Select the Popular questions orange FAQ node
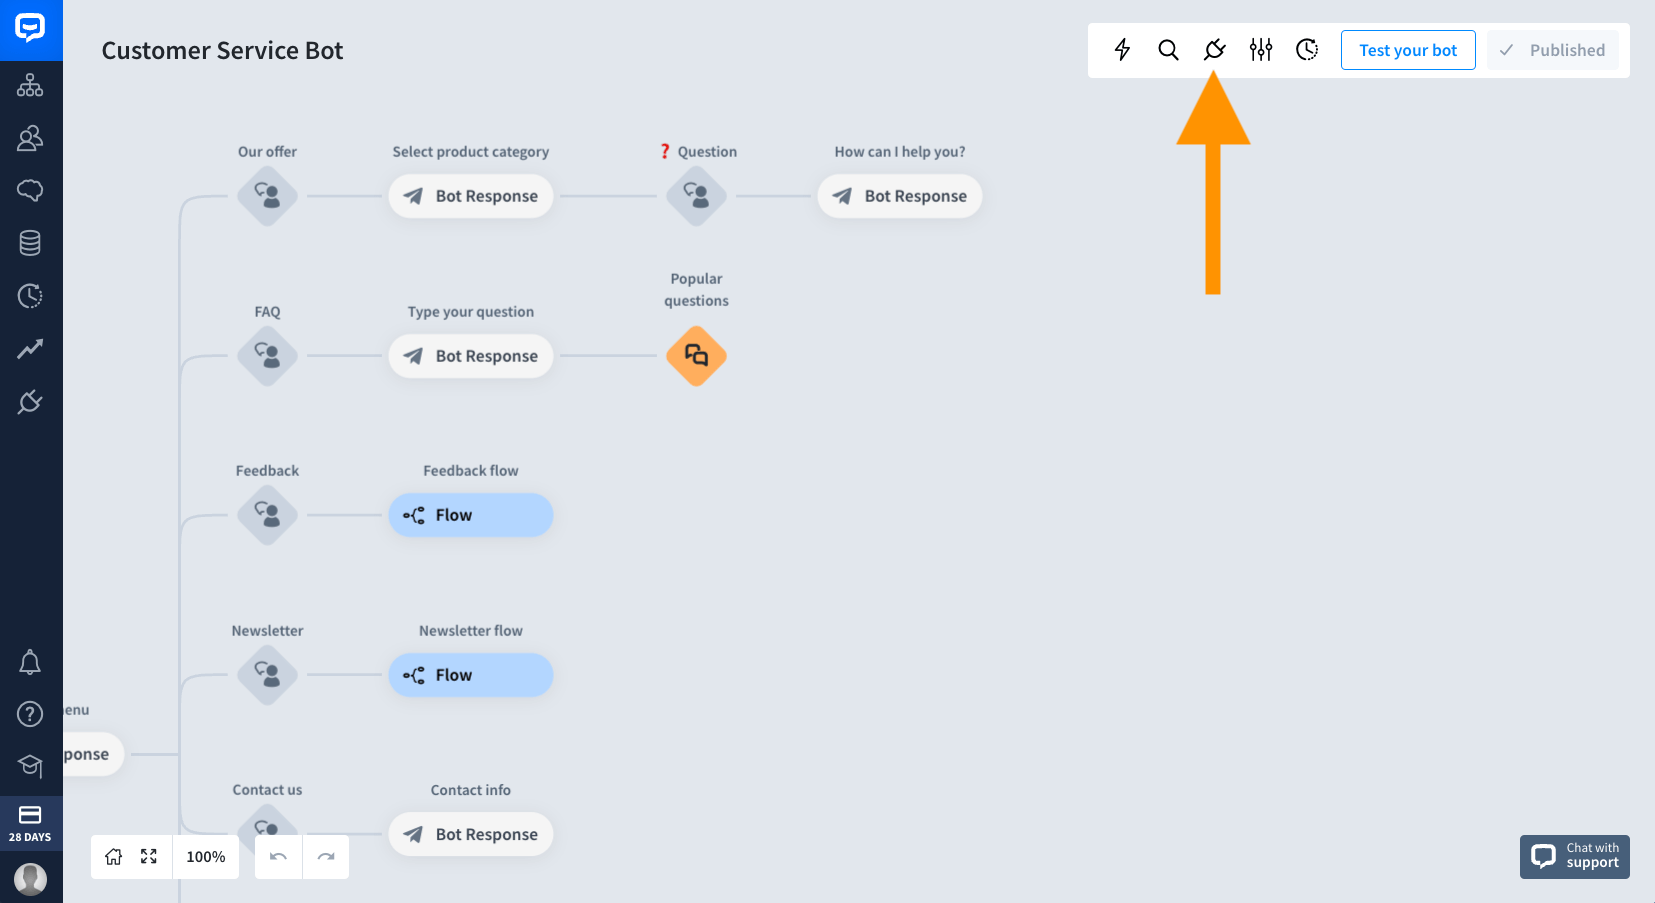1655x903 pixels. tap(696, 356)
